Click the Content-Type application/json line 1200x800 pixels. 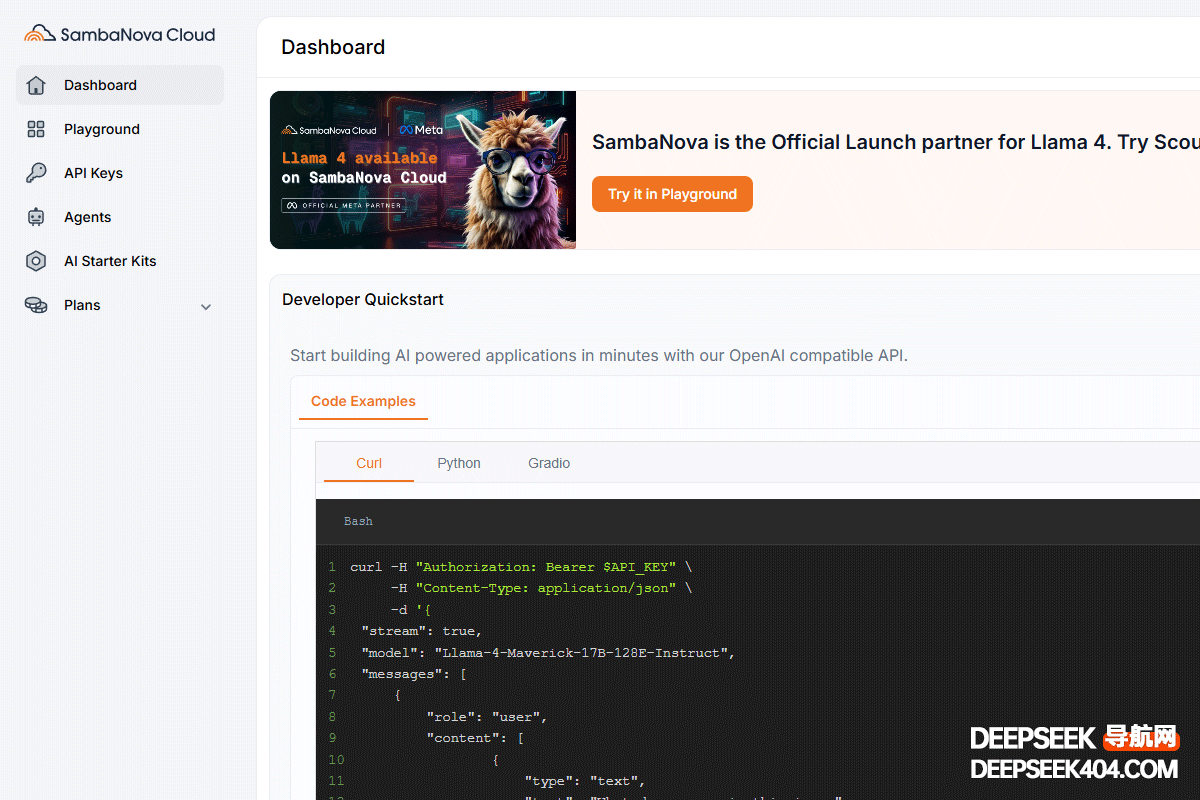pyautogui.click(x=541, y=588)
